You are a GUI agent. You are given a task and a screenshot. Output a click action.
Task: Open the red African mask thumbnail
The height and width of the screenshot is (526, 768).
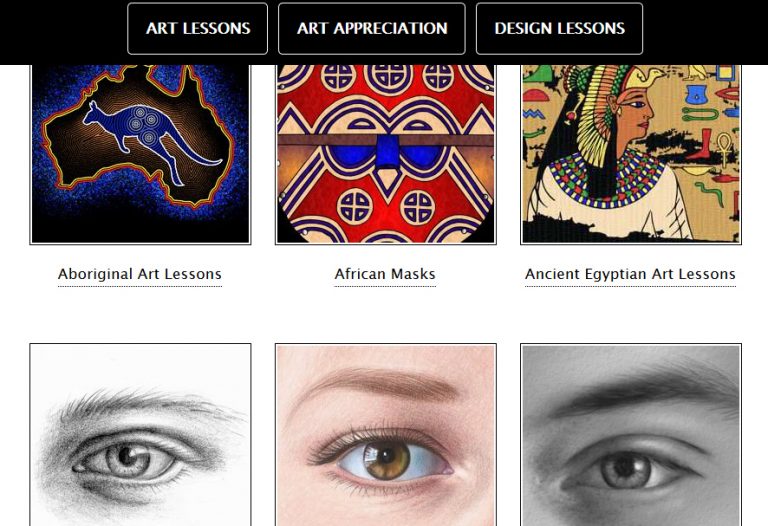(x=385, y=154)
